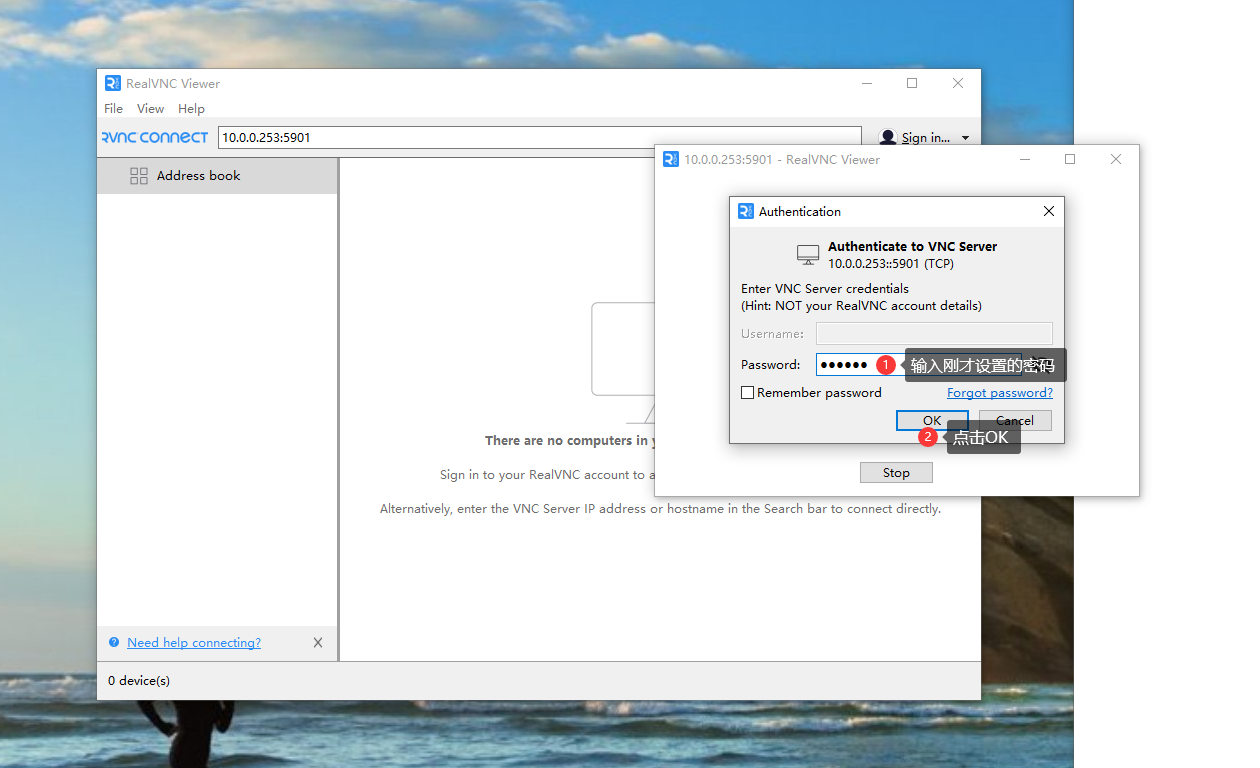
Task: Click the 10.0.0.253::5901 (TCP) text
Action: click(x=891, y=264)
